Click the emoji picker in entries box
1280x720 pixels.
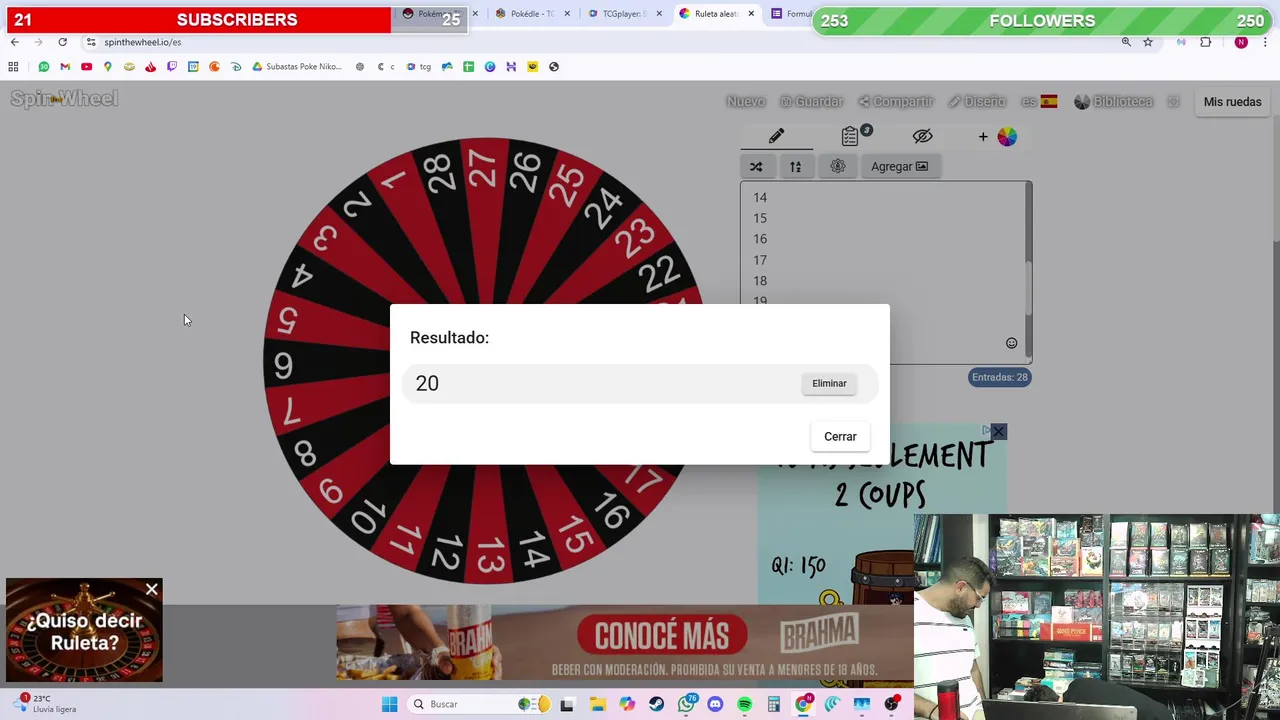coord(1011,343)
